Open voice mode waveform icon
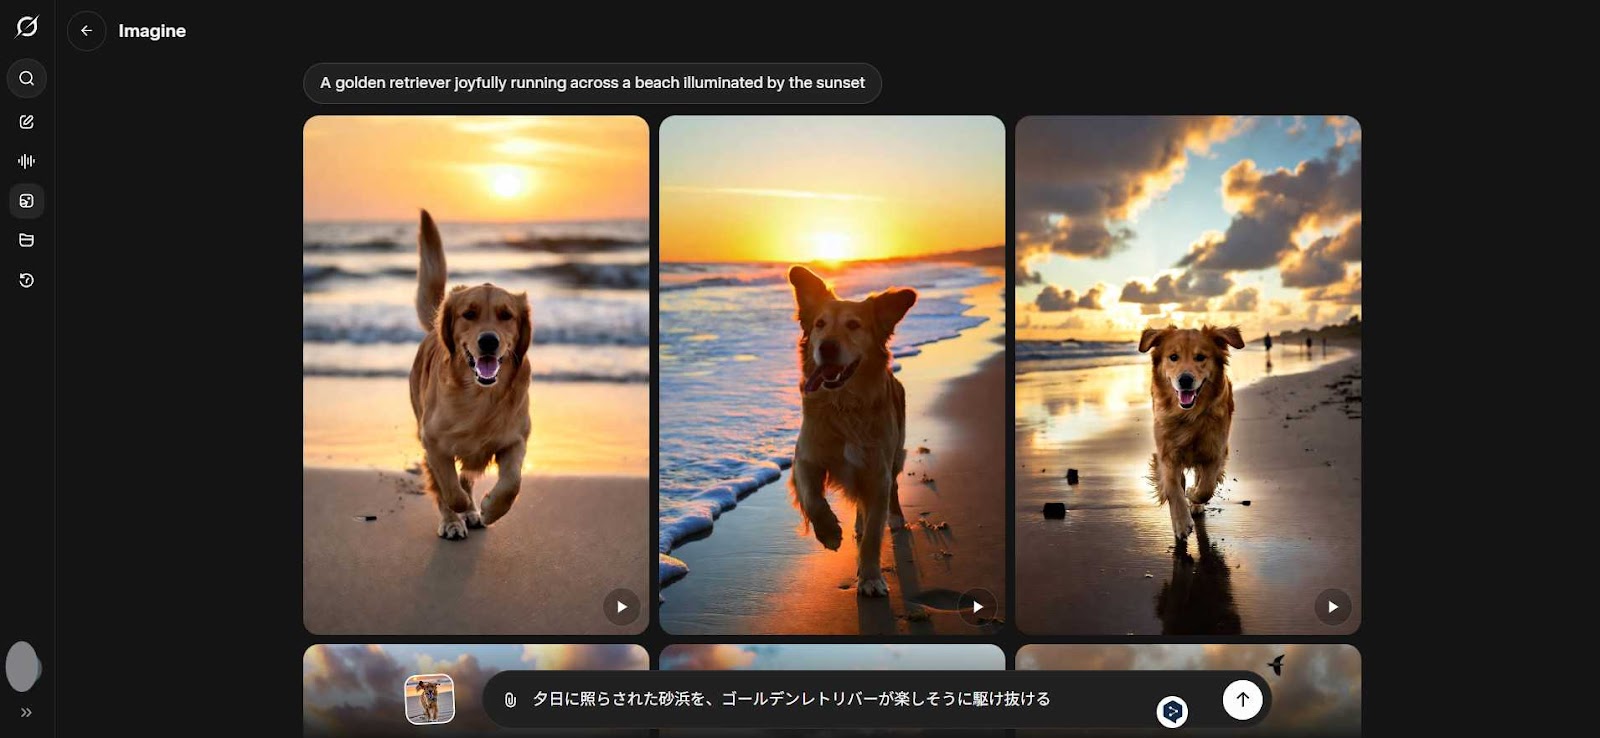The height and width of the screenshot is (738, 1600). (x=27, y=161)
